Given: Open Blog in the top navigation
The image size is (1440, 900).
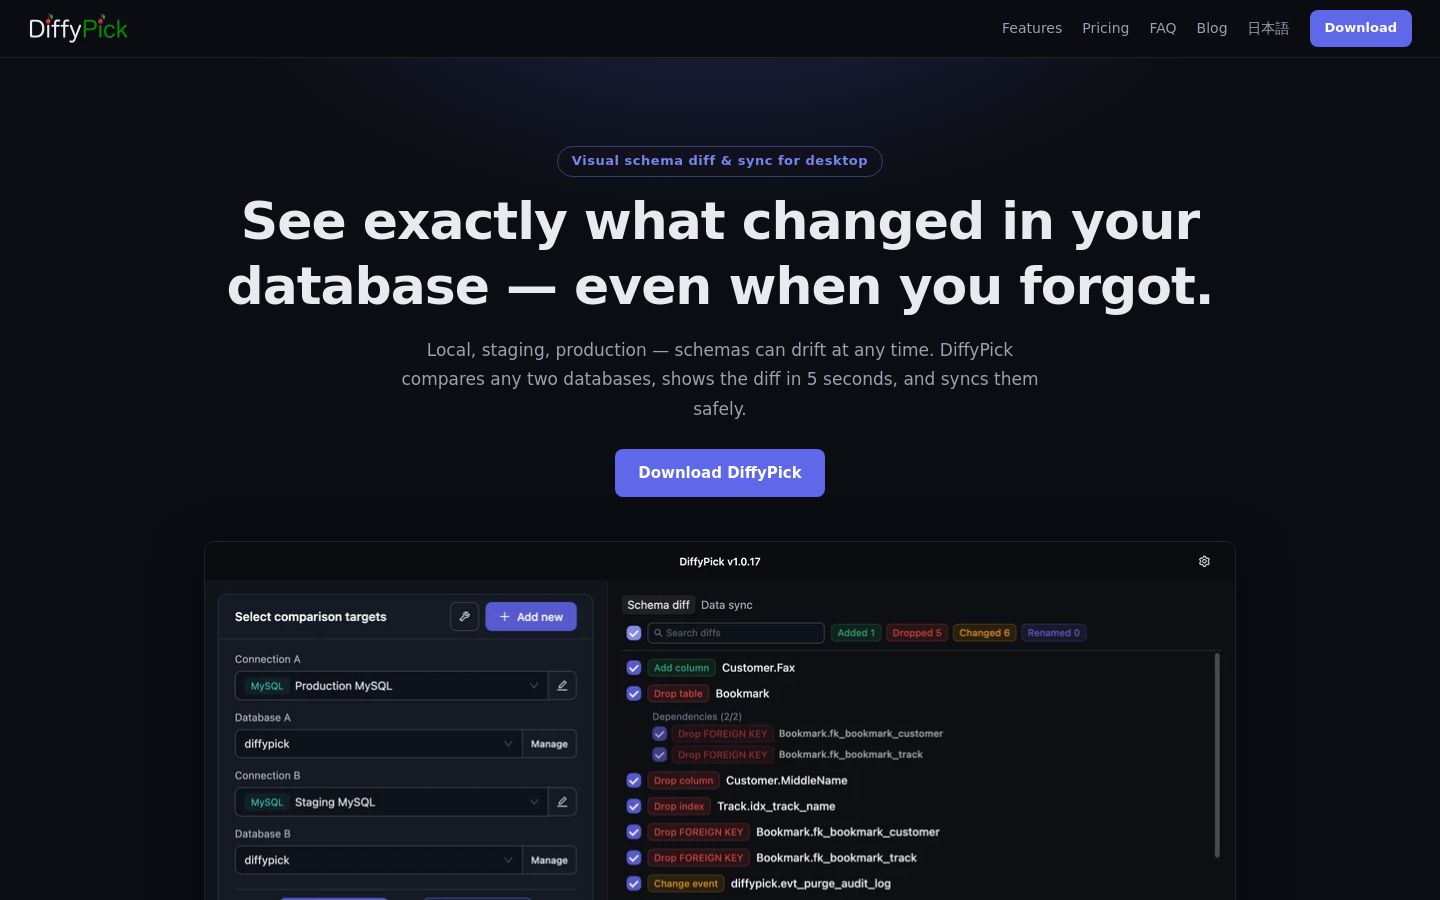Looking at the screenshot, I should pyautogui.click(x=1212, y=28).
